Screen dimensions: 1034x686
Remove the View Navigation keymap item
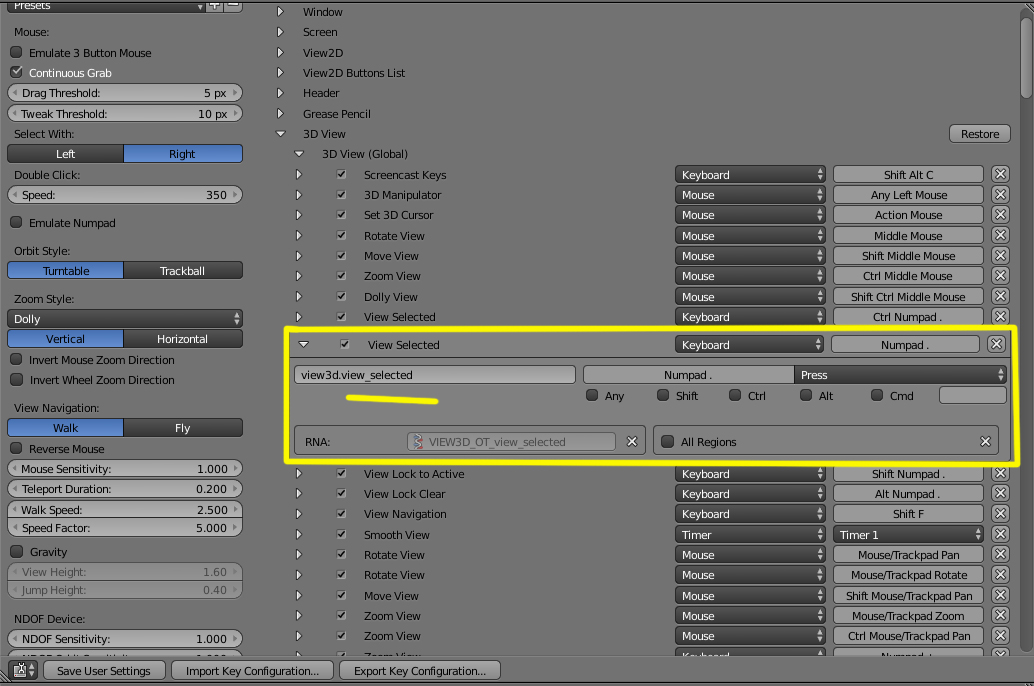[x=1000, y=514]
